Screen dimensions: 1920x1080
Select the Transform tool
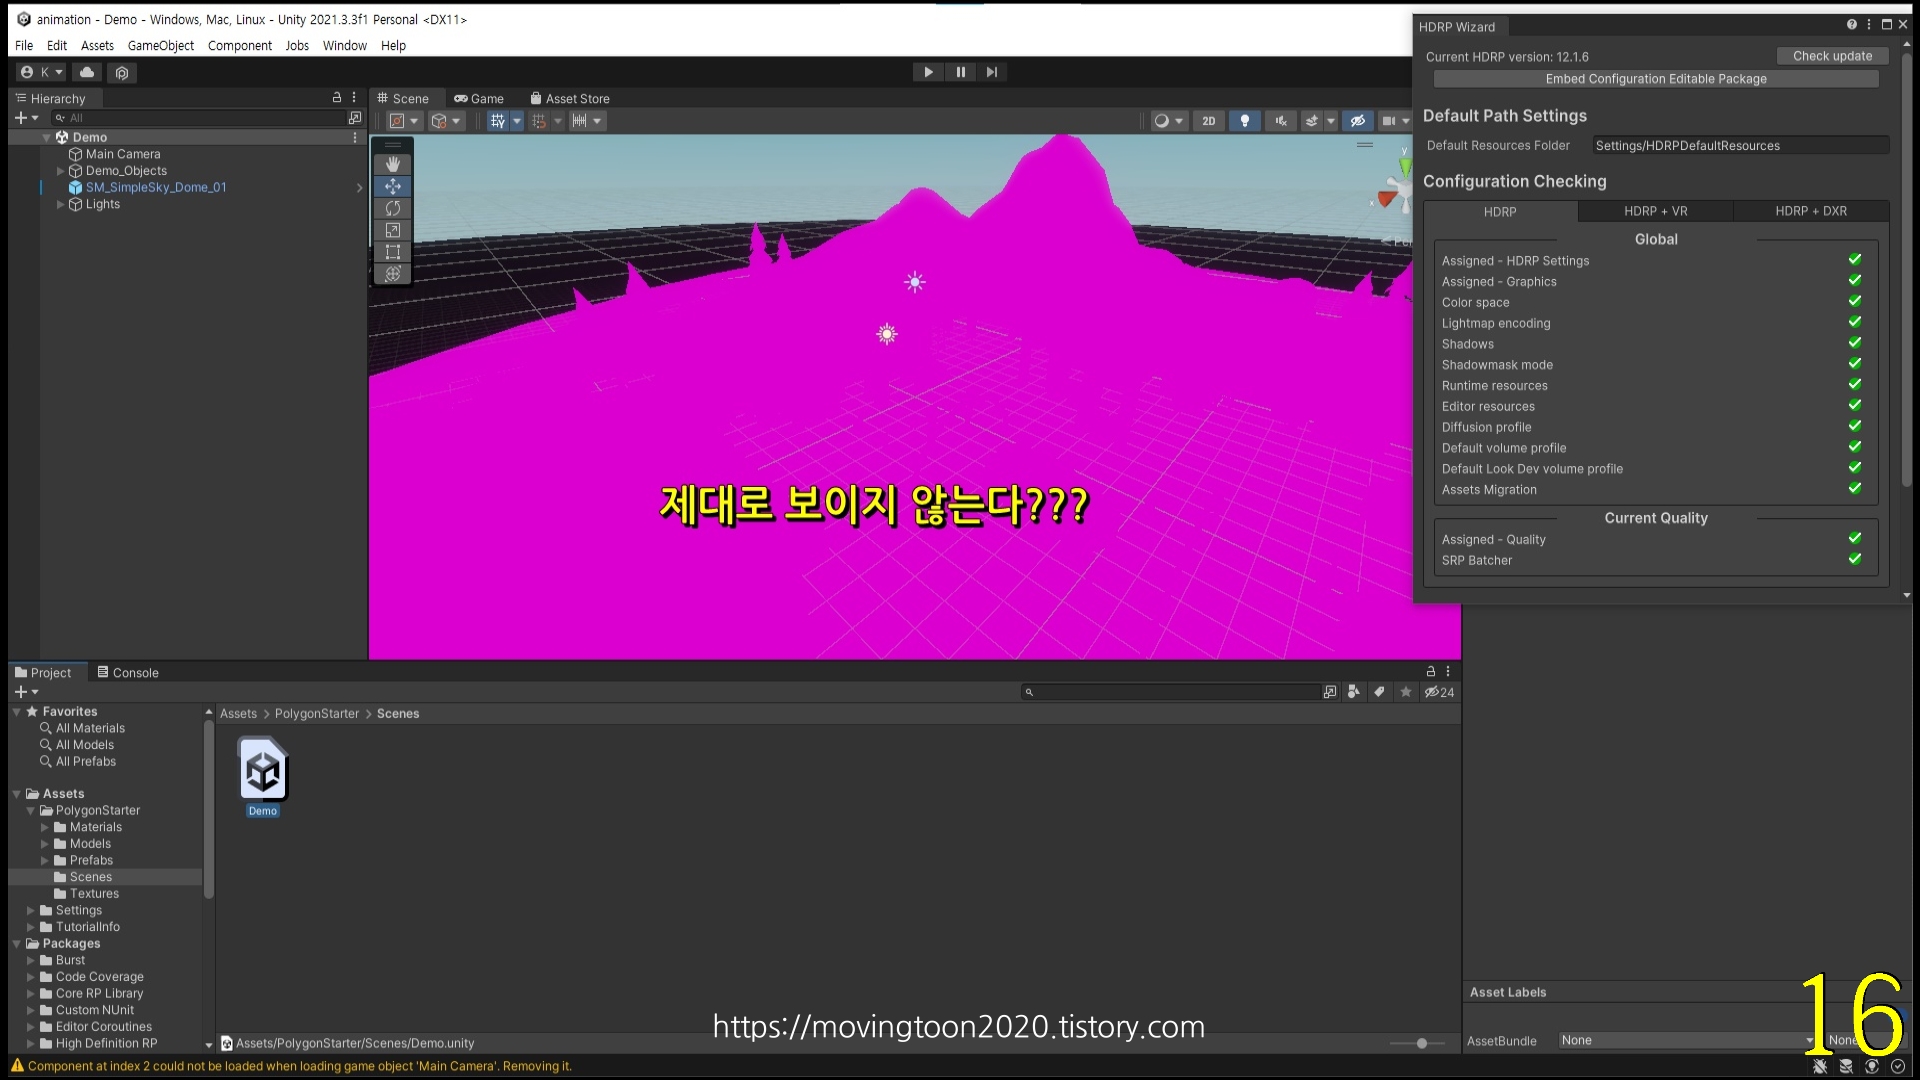pos(393,274)
